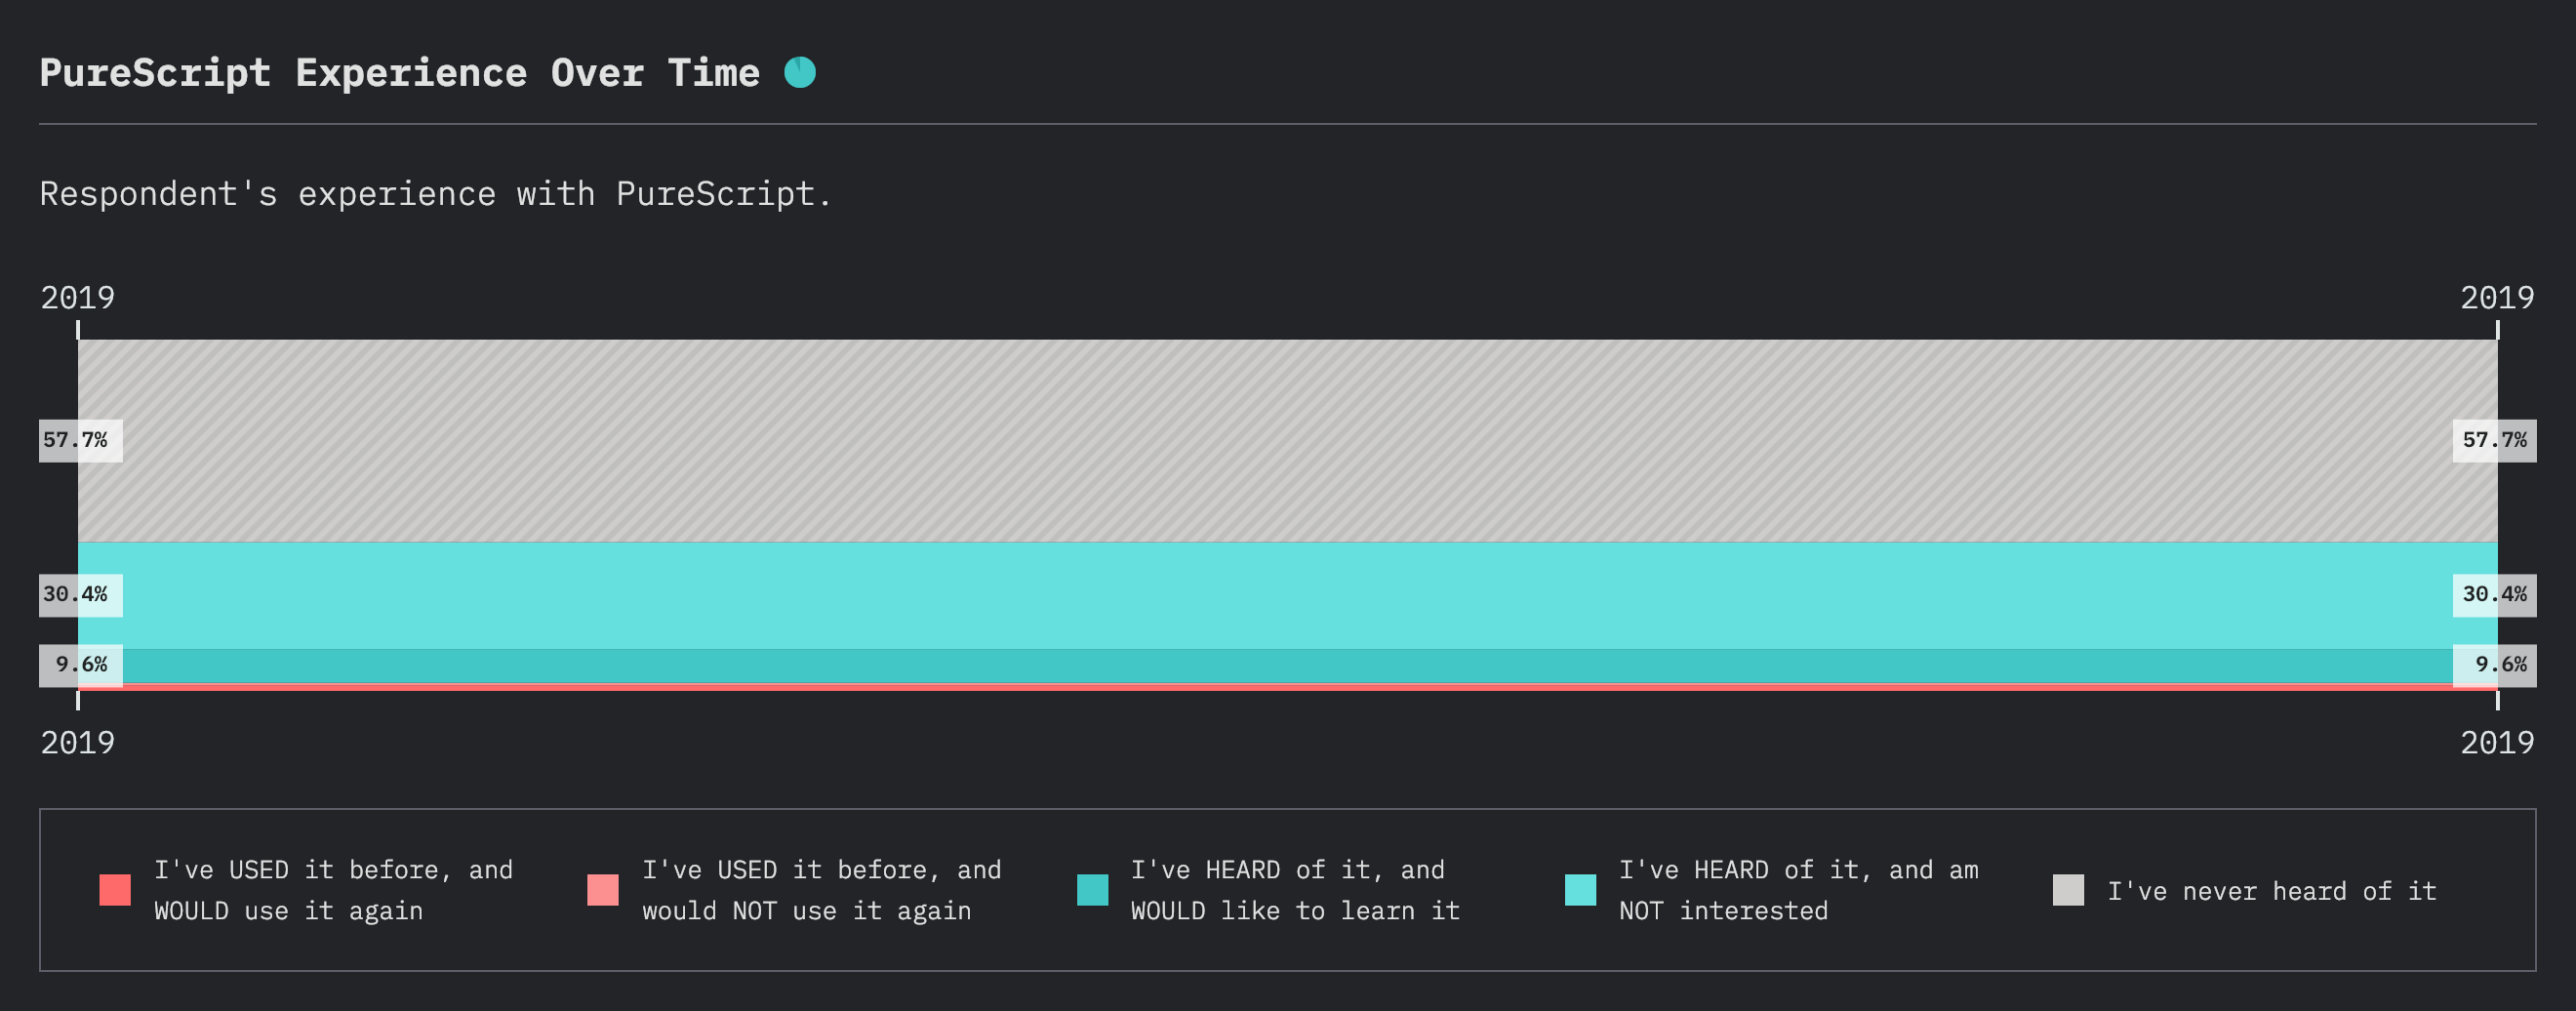Click the right 57.7% value label
The image size is (2576, 1011).
2494,441
